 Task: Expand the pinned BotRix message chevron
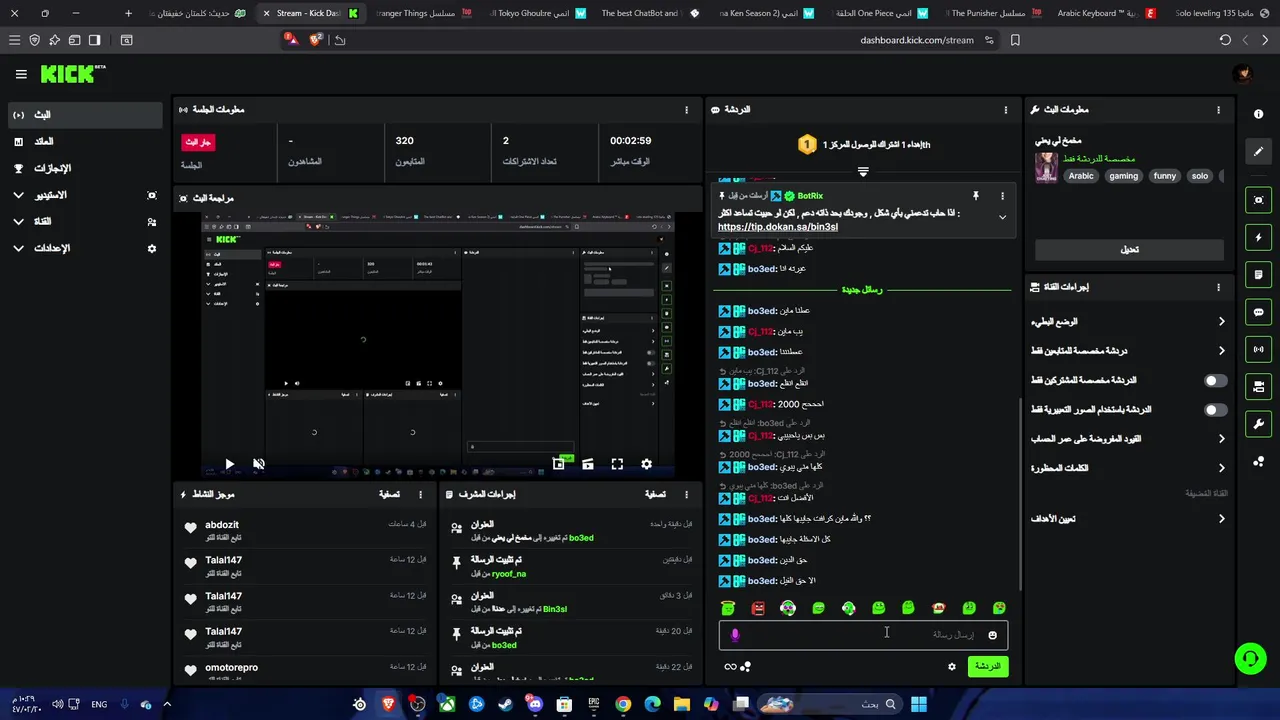pos(1002,217)
